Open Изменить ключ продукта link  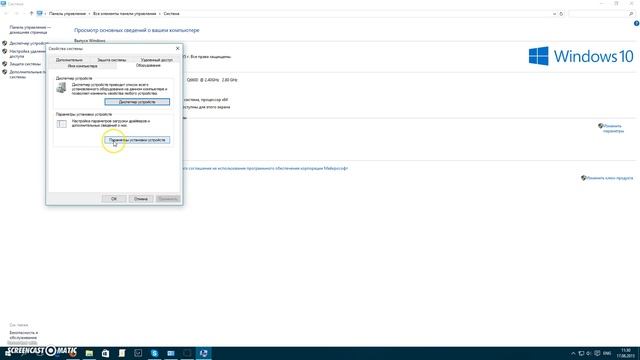[x=610, y=178]
